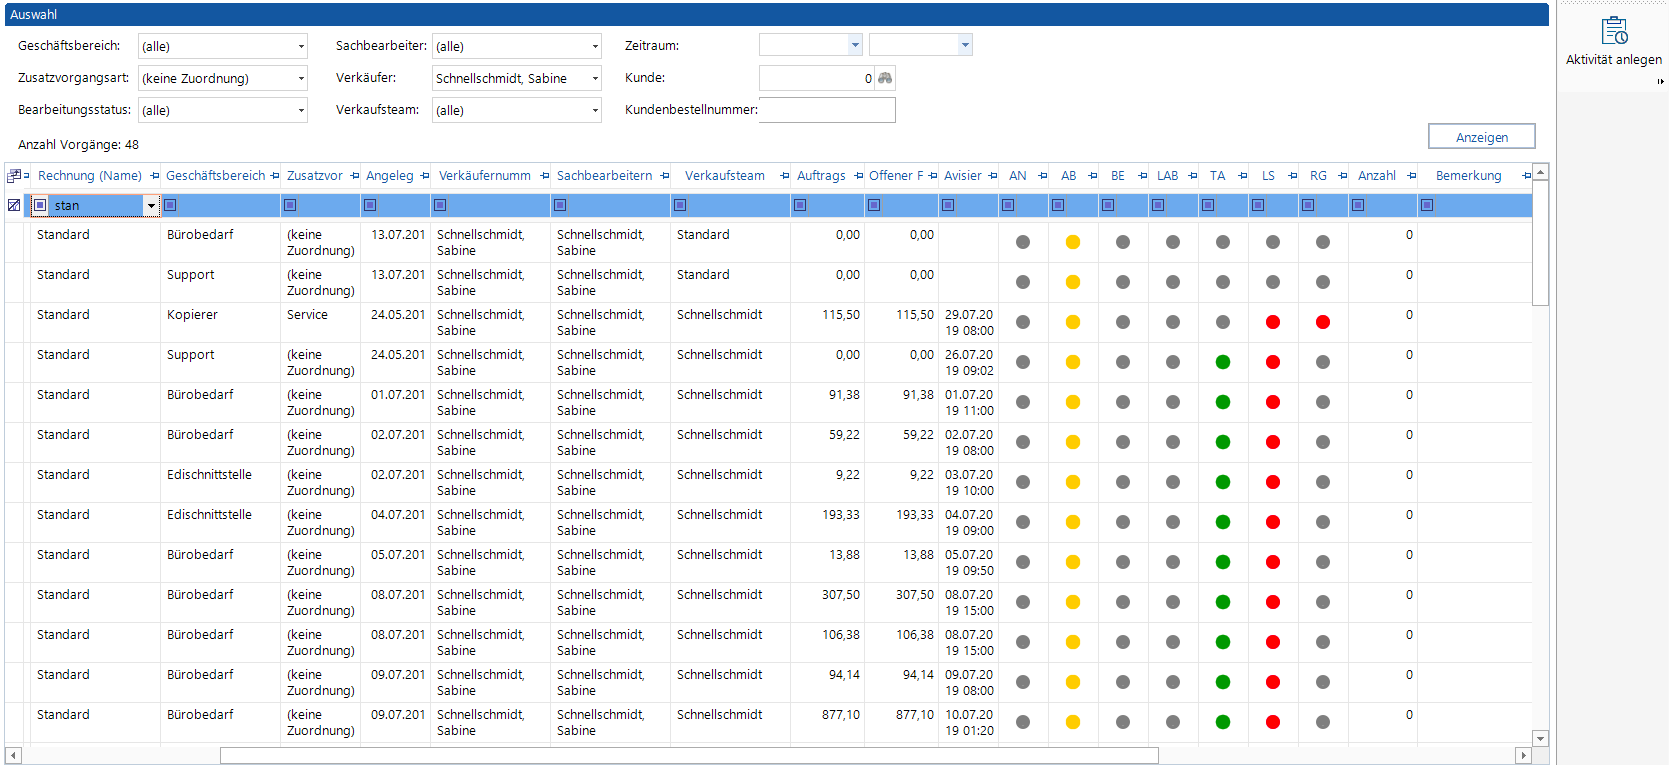The height and width of the screenshot is (765, 1669).
Task: Open the Geschäftsbereich dropdown
Action: point(300,46)
